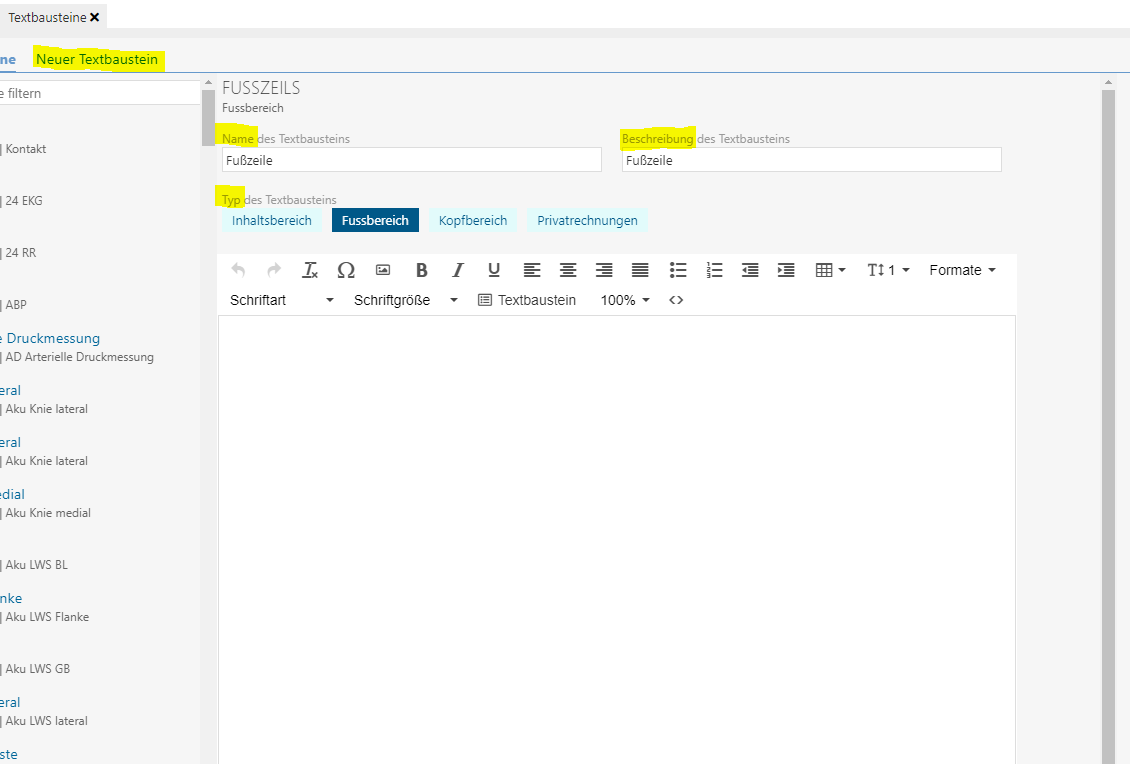
Task: Click the Textbaustein toolbar button
Action: pos(527,300)
